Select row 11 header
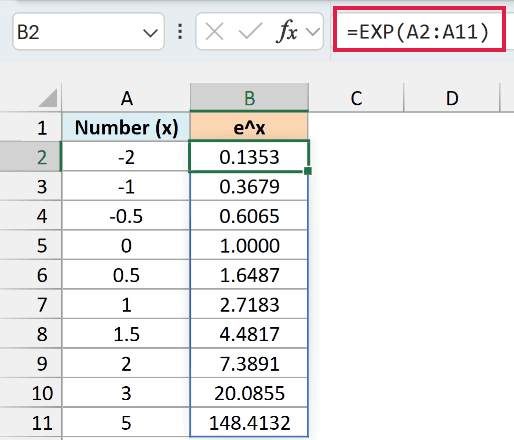The image size is (514, 440). click(31, 422)
